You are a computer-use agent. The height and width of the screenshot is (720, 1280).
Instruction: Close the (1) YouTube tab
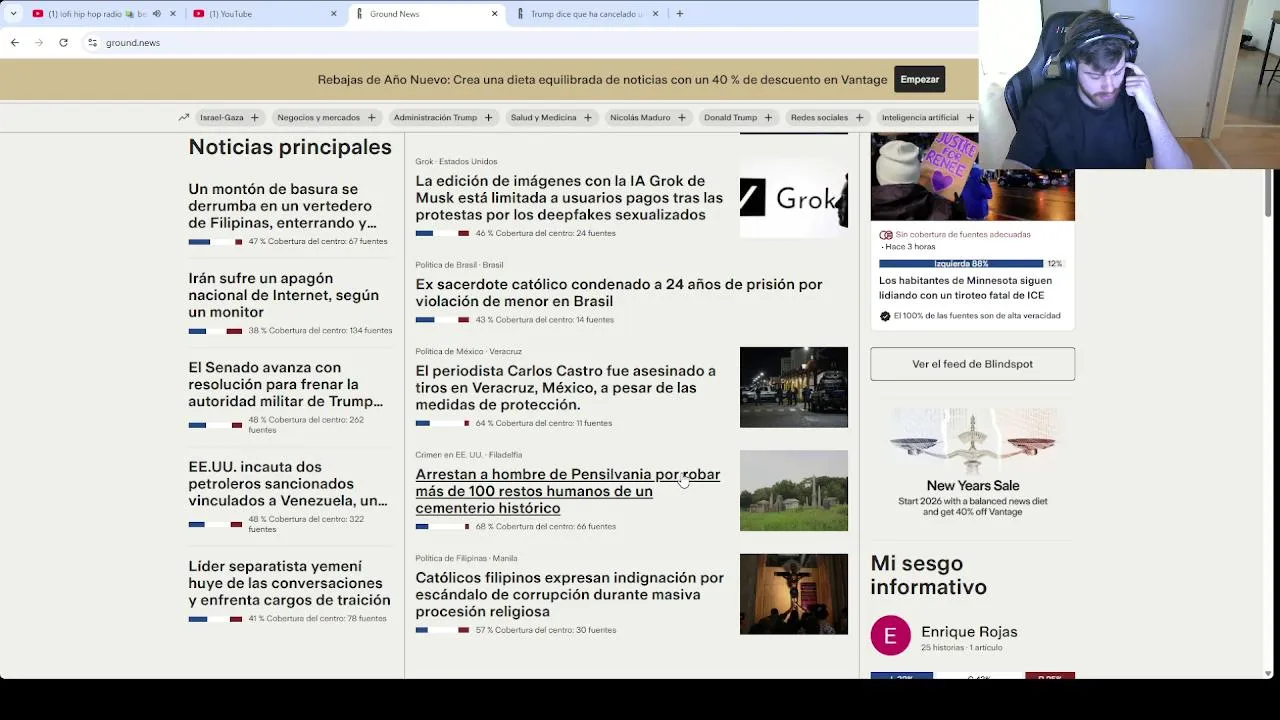point(334,14)
